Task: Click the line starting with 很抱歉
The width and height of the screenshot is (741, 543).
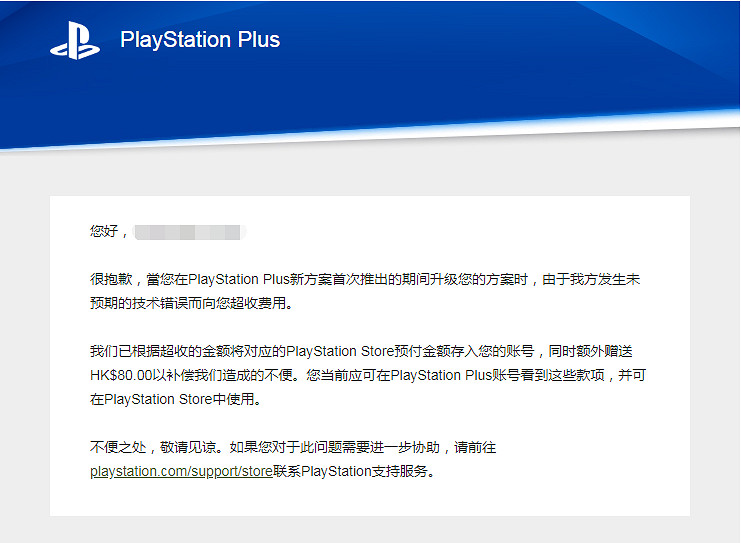Action: click(365, 279)
